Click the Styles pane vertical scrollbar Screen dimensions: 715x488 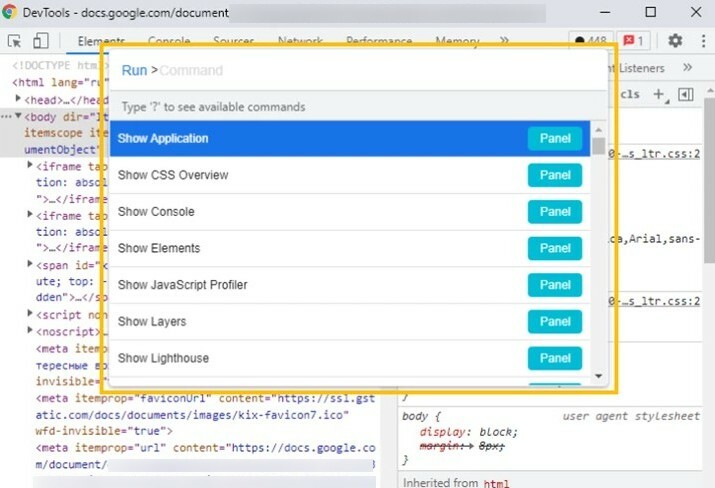(x=710, y=182)
